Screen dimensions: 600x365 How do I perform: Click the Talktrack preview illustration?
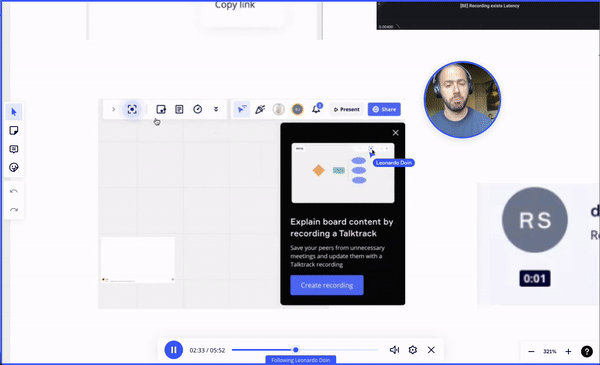click(343, 173)
